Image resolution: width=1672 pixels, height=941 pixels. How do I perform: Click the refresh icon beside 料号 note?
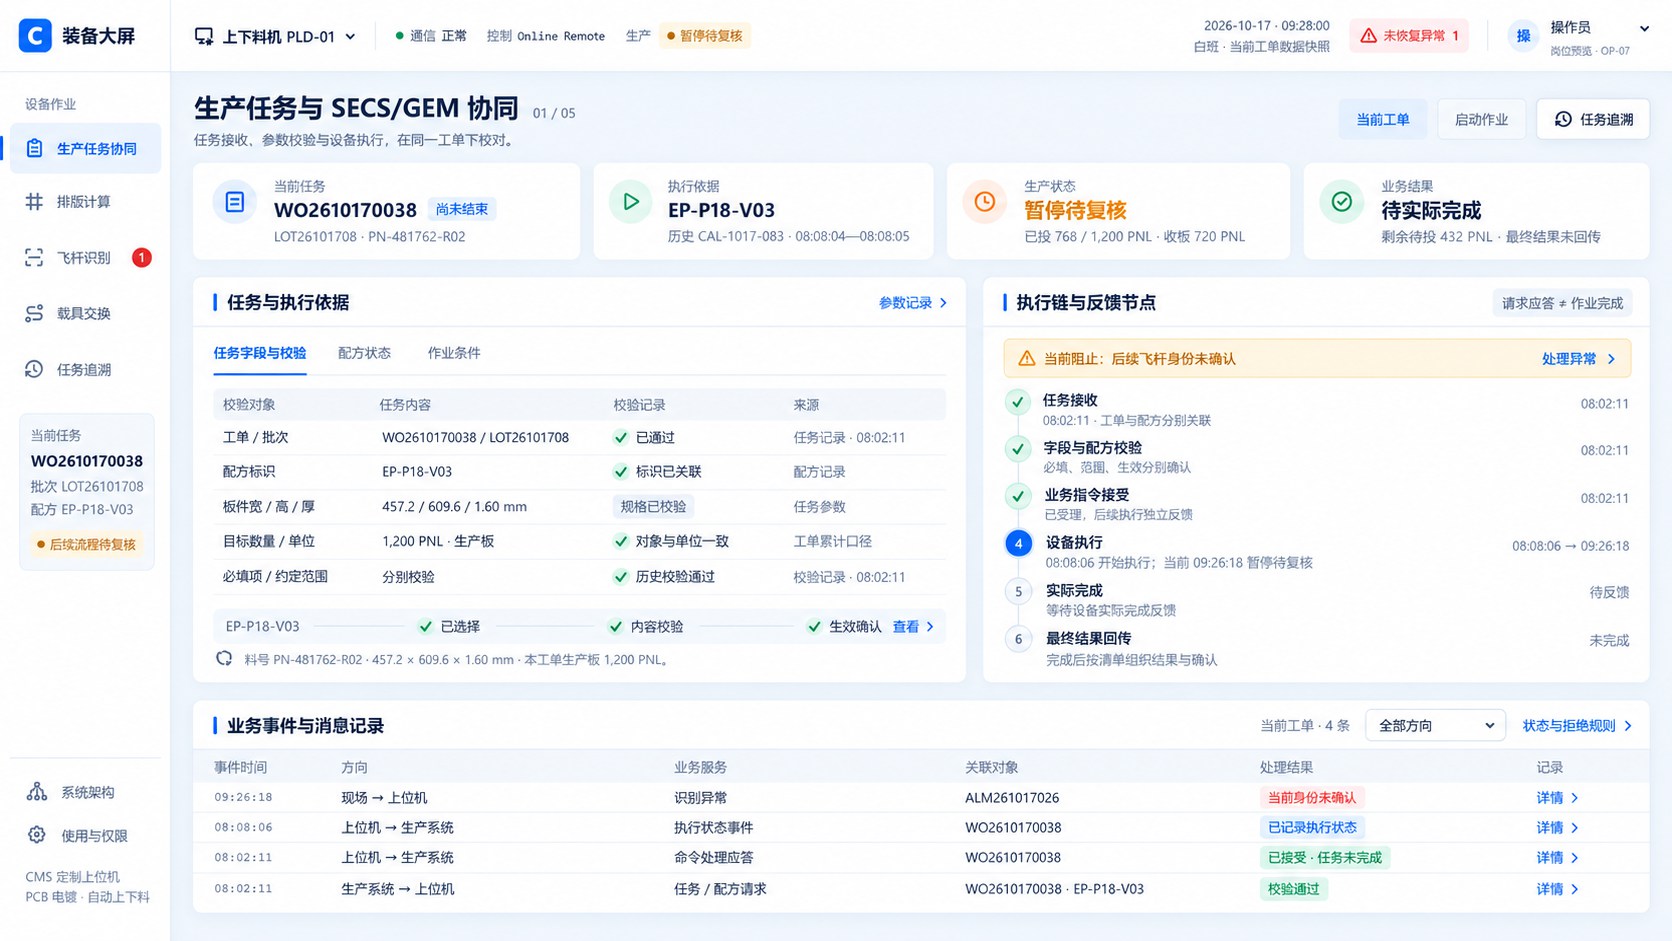[224, 659]
